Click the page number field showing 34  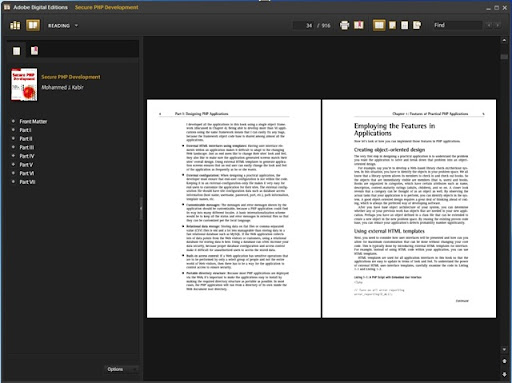click(303, 25)
